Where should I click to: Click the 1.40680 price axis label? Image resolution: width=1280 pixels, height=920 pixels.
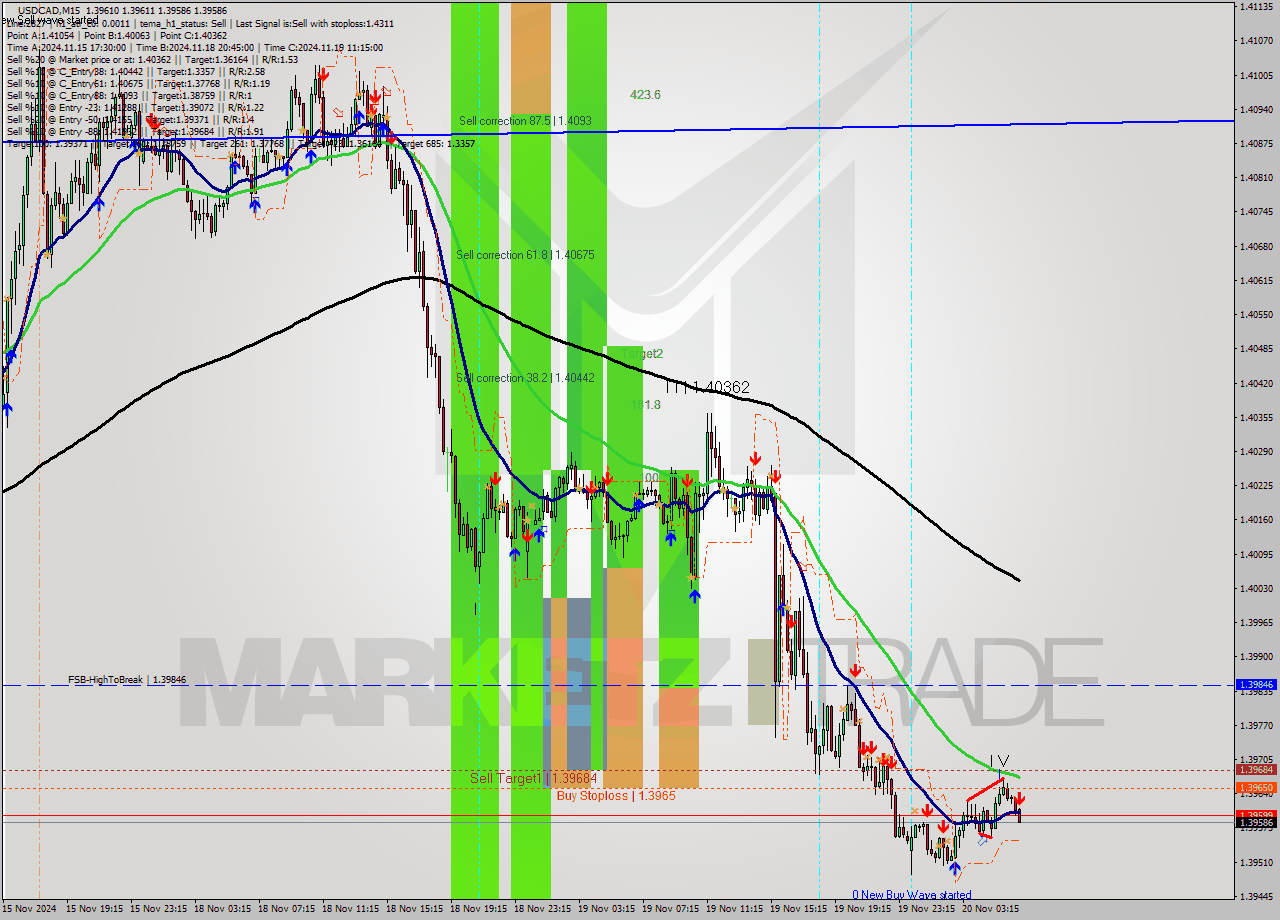point(1255,246)
